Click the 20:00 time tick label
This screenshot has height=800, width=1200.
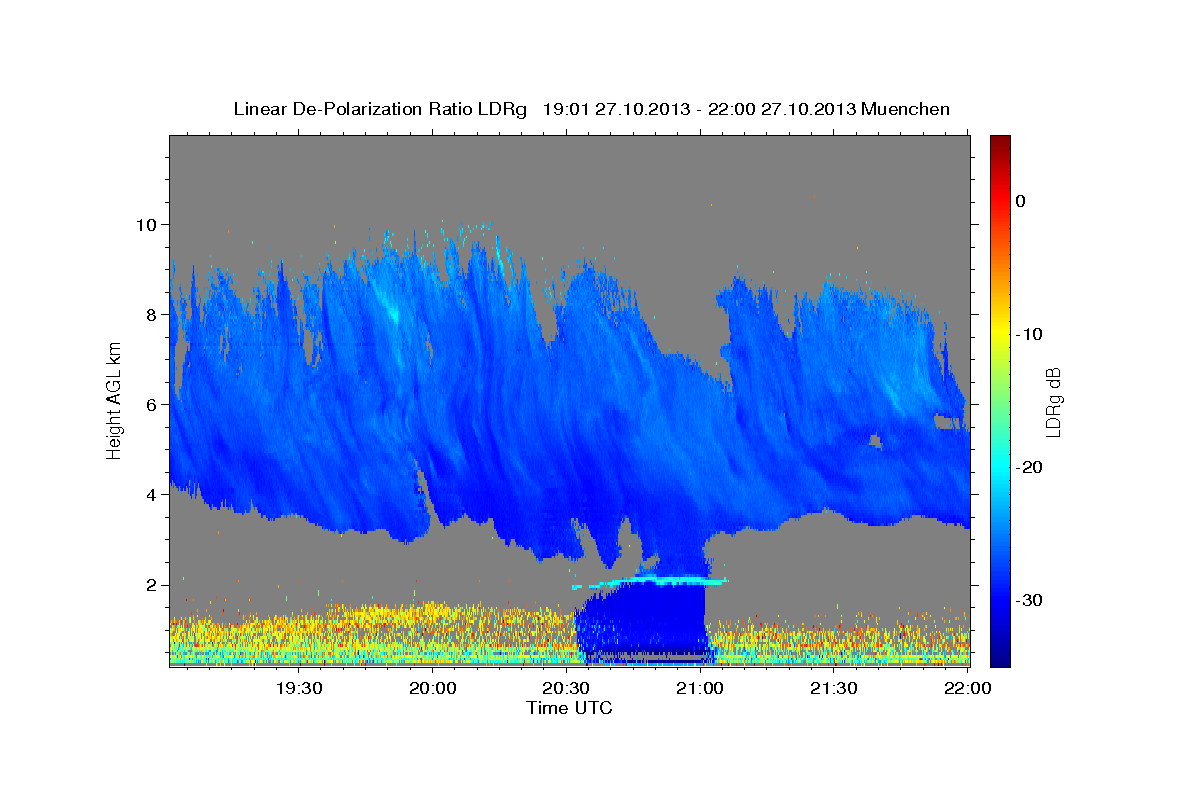[433, 688]
